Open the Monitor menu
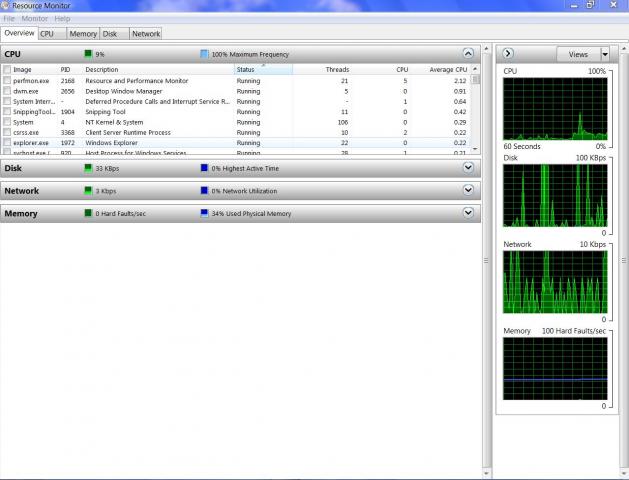The width and height of the screenshot is (629, 480). pyautogui.click(x=34, y=18)
